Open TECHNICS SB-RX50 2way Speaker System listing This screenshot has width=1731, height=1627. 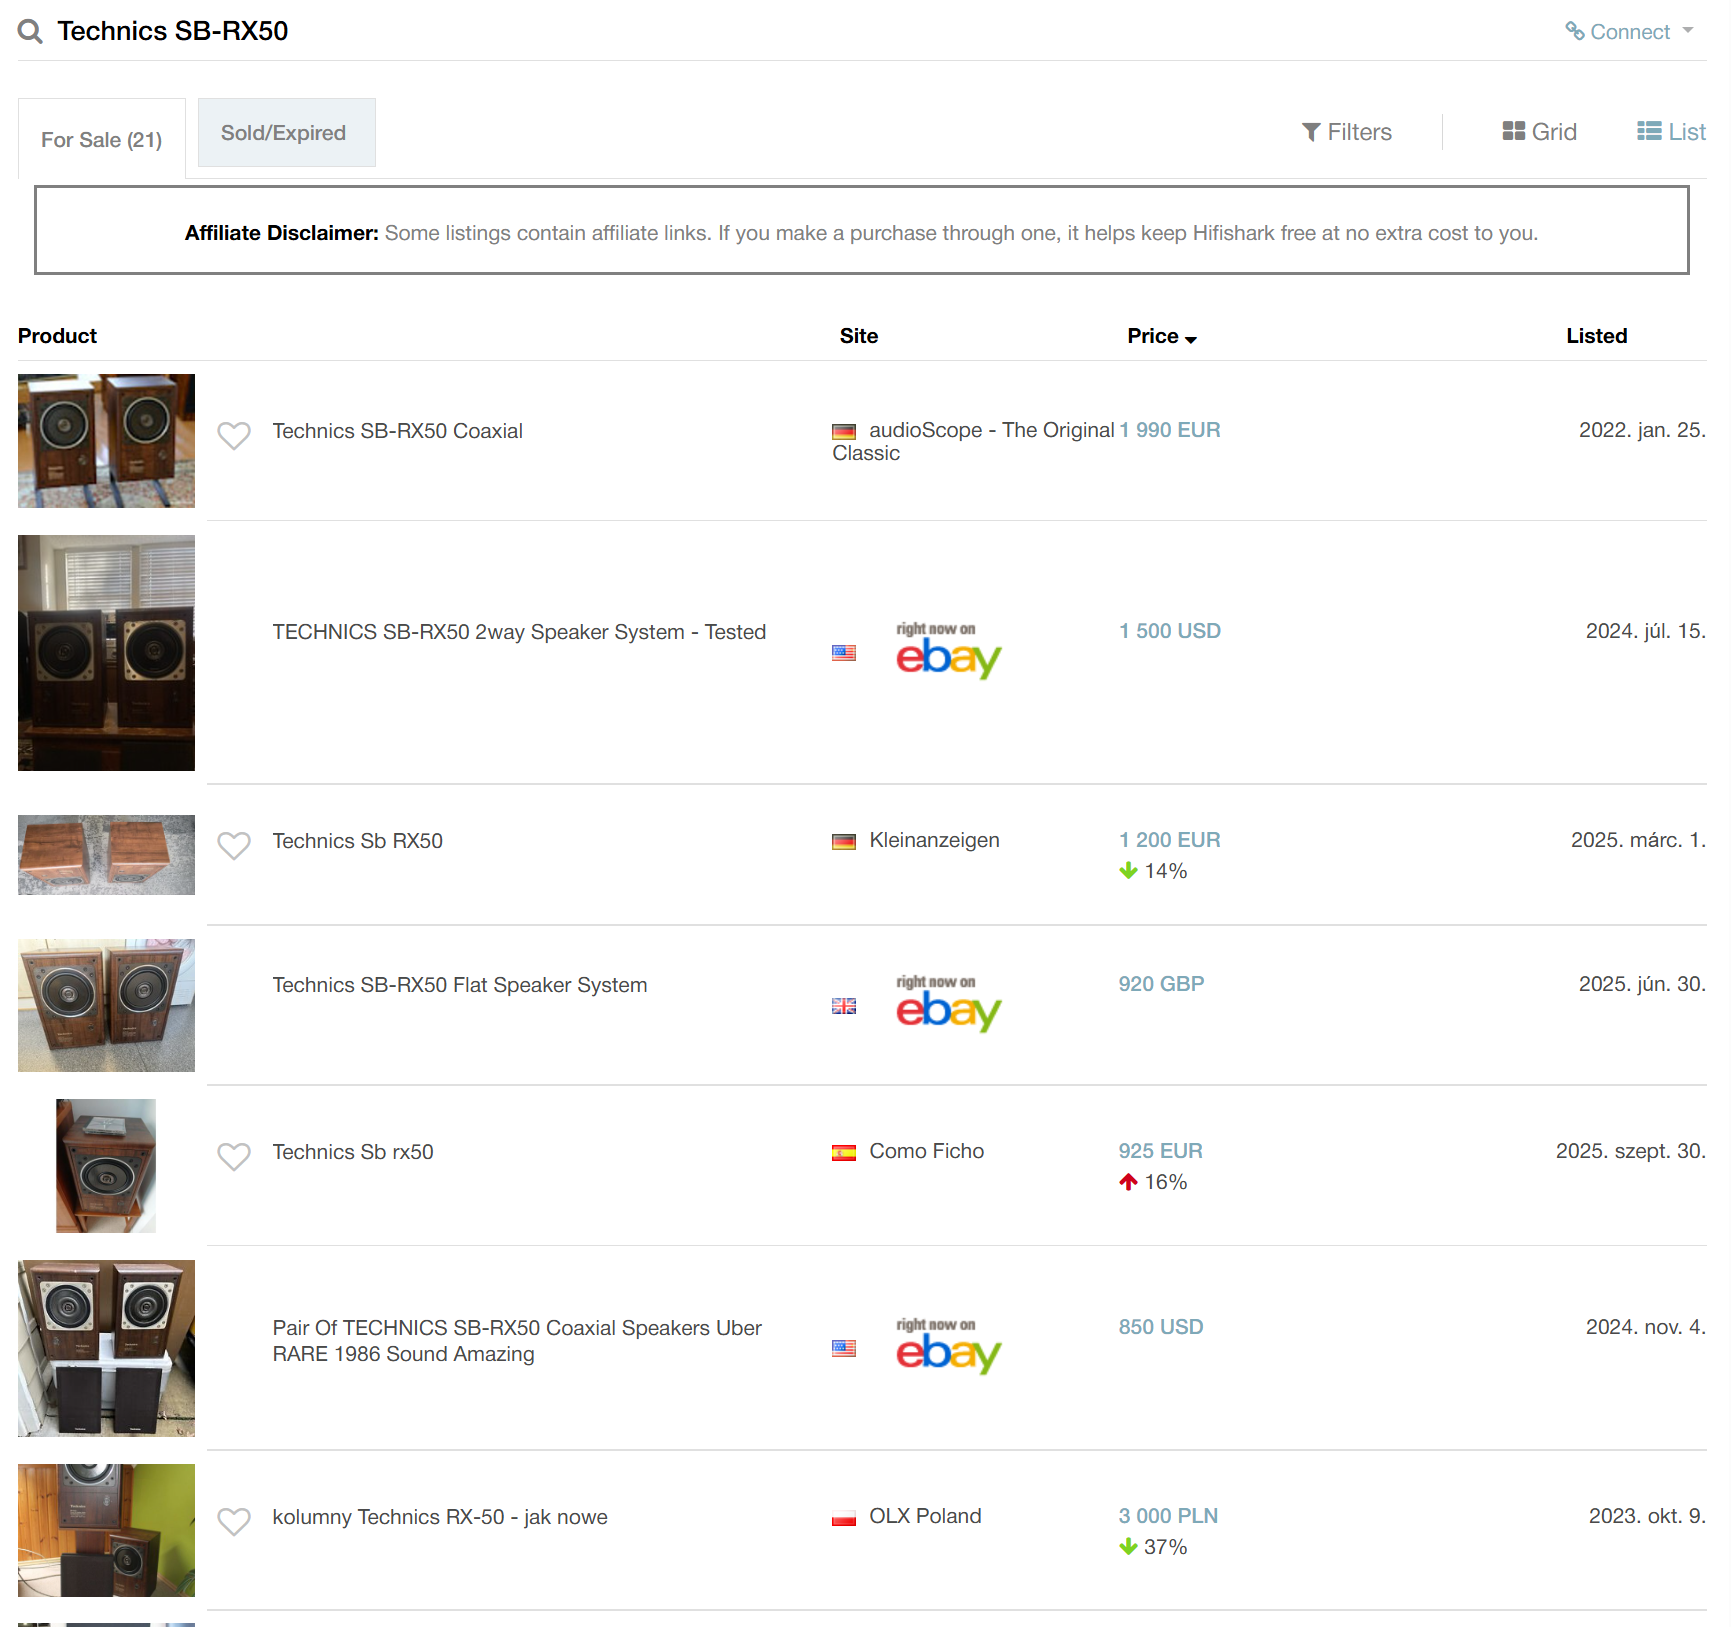coord(519,632)
